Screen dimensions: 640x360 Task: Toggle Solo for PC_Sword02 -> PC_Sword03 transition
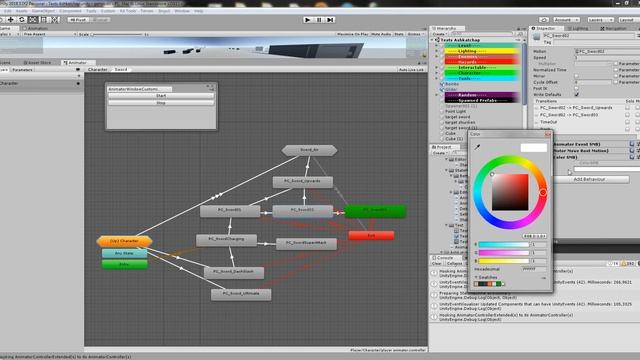coord(627,115)
